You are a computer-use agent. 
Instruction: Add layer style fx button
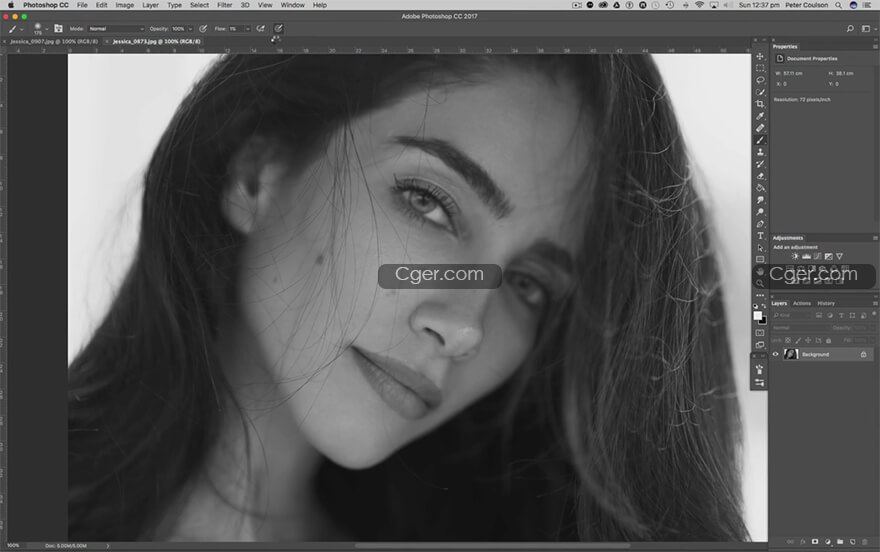click(x=803, y=542)
